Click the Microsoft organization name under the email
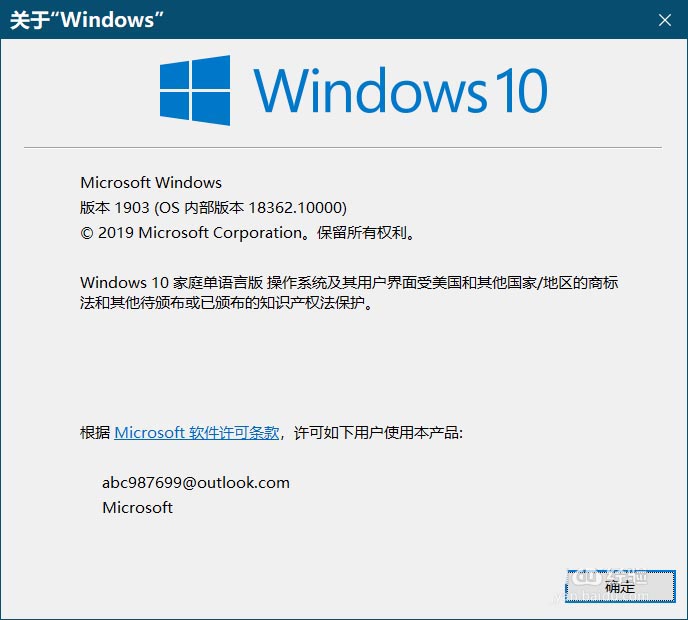This screenshot has height=620, width=688. (137, 508)
